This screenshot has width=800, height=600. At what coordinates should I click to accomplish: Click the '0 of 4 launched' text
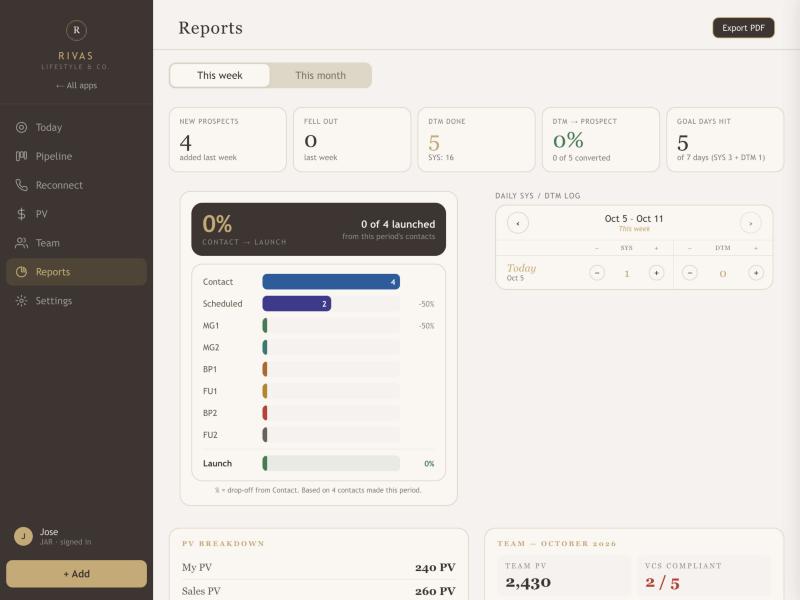398,224
